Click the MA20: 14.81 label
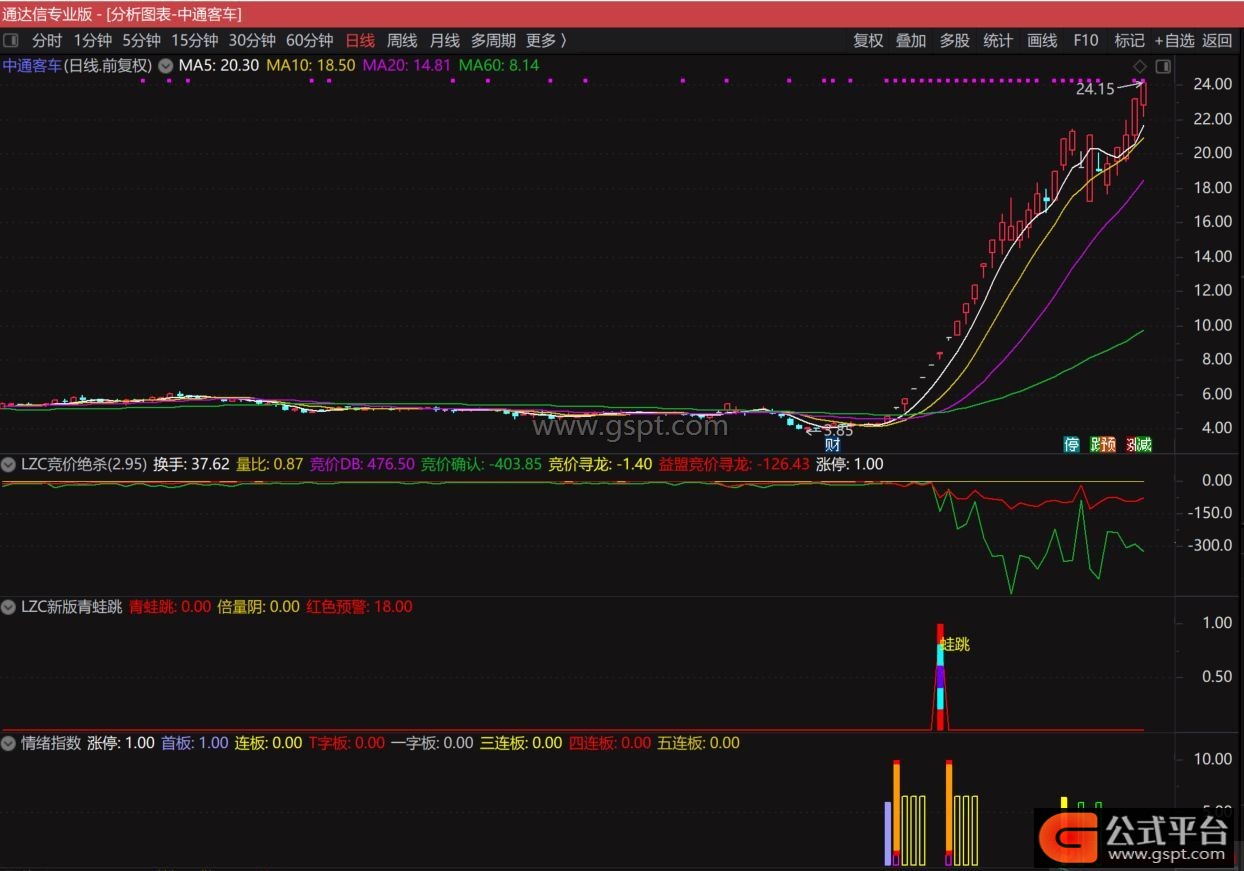The width and height of the screenshot is (1244, 871). tap(407, 66)
